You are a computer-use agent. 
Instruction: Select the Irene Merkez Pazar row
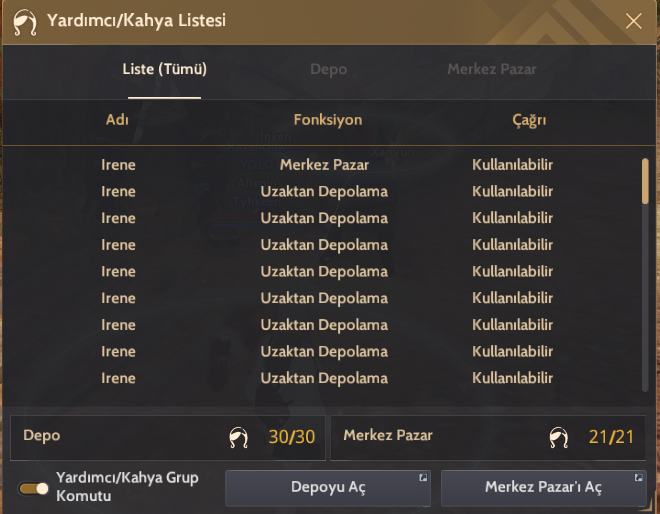coord(324,165)
